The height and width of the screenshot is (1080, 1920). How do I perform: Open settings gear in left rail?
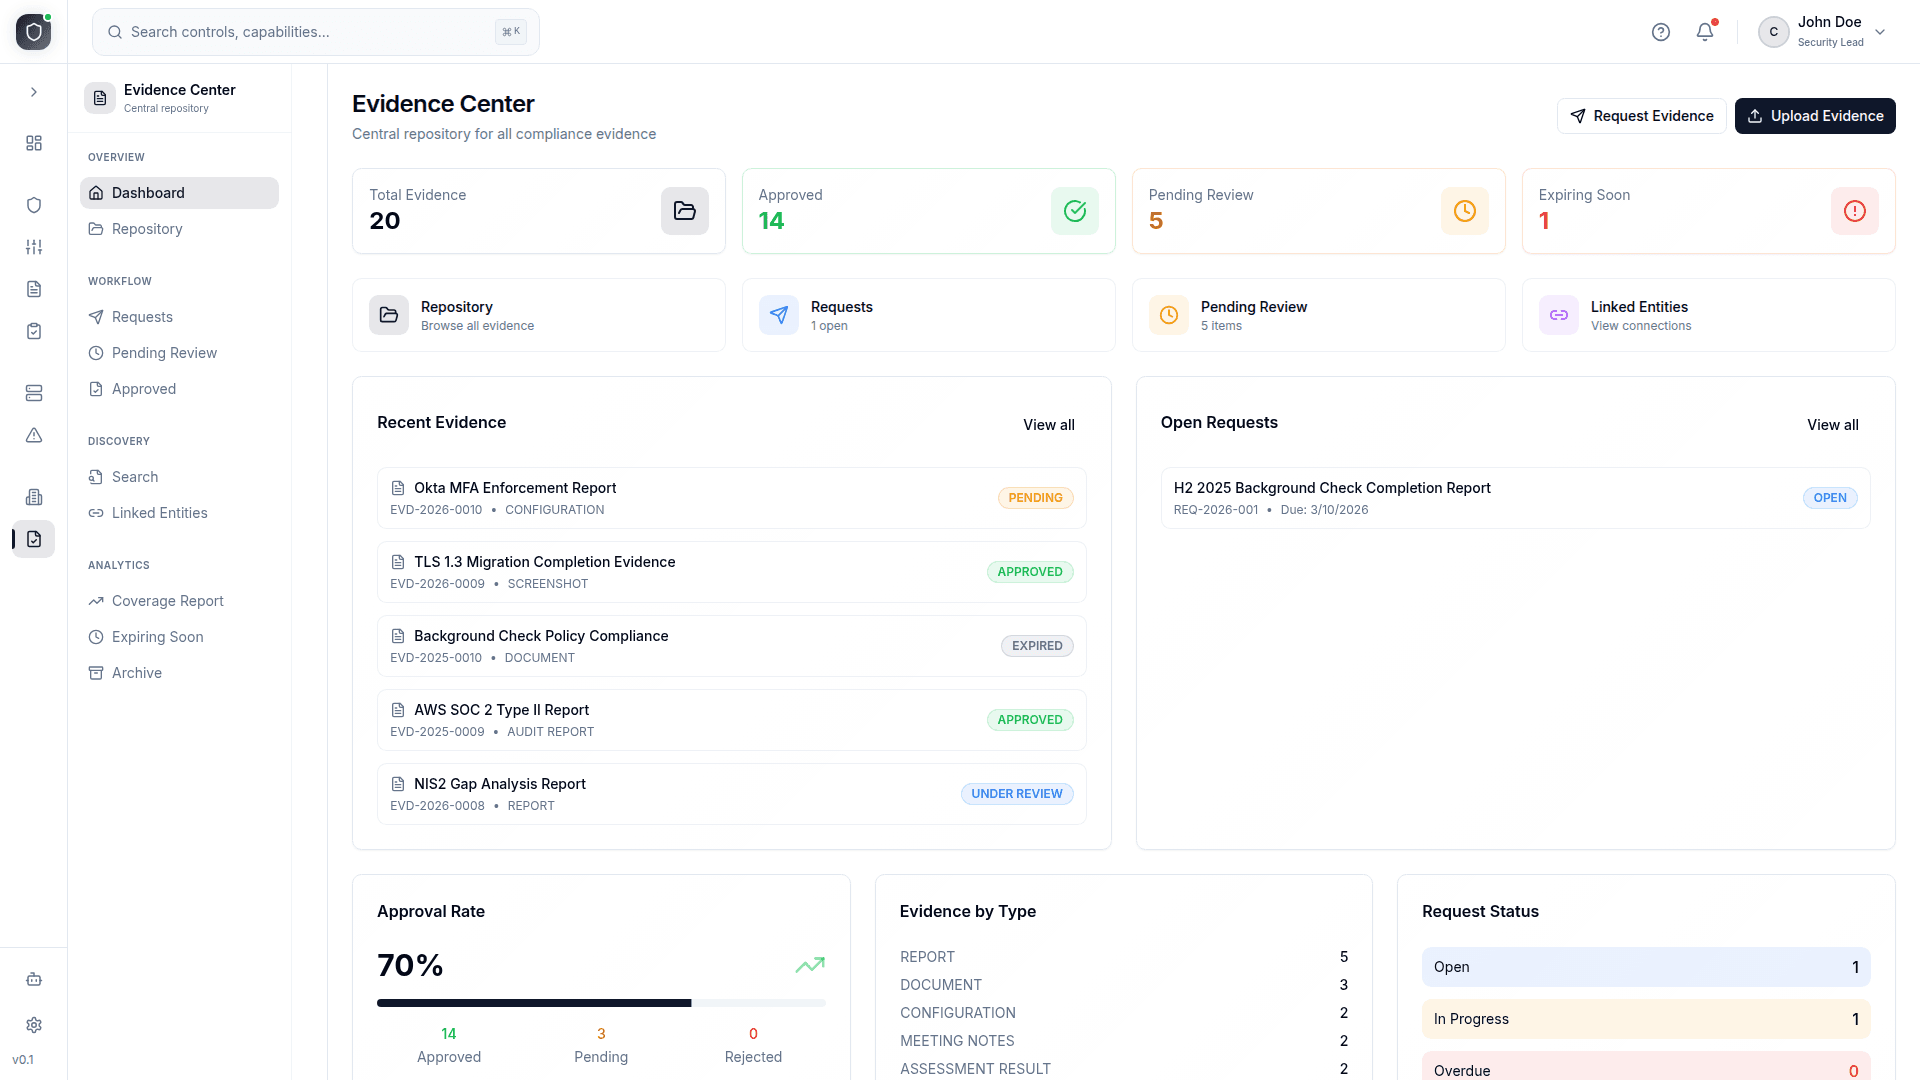[x=34, y=1025]
